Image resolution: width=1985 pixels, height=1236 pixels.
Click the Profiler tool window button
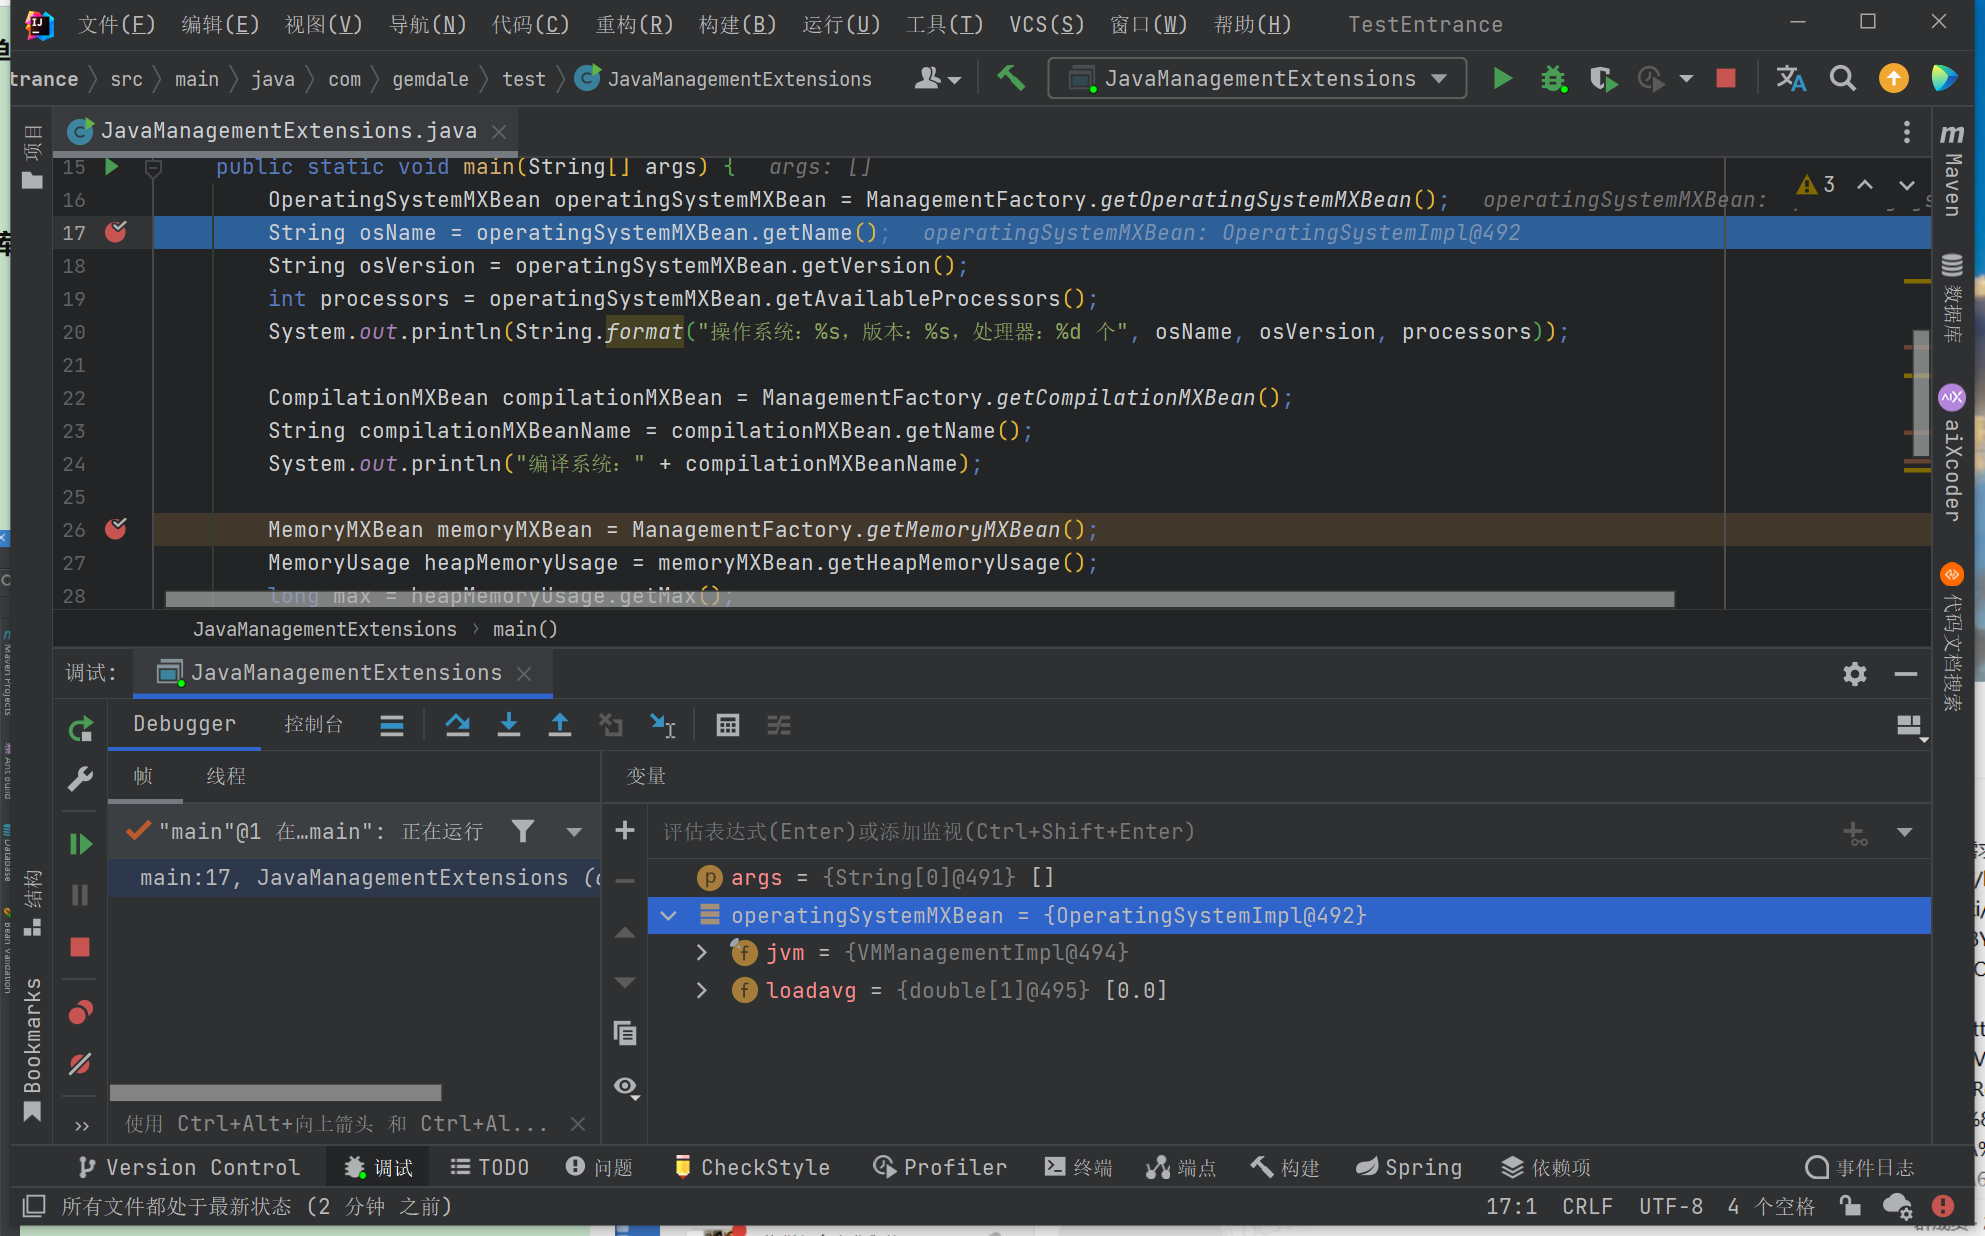tap(940, 1167)
